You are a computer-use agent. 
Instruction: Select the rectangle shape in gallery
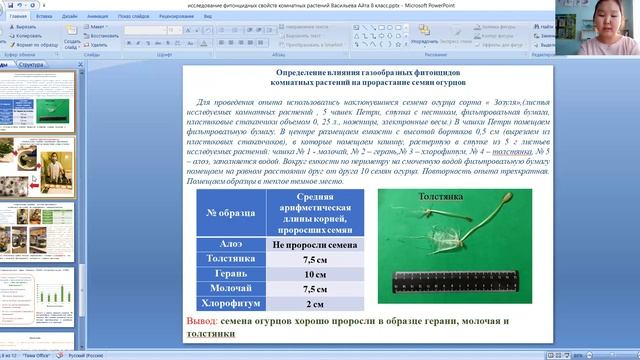point(381,27)
